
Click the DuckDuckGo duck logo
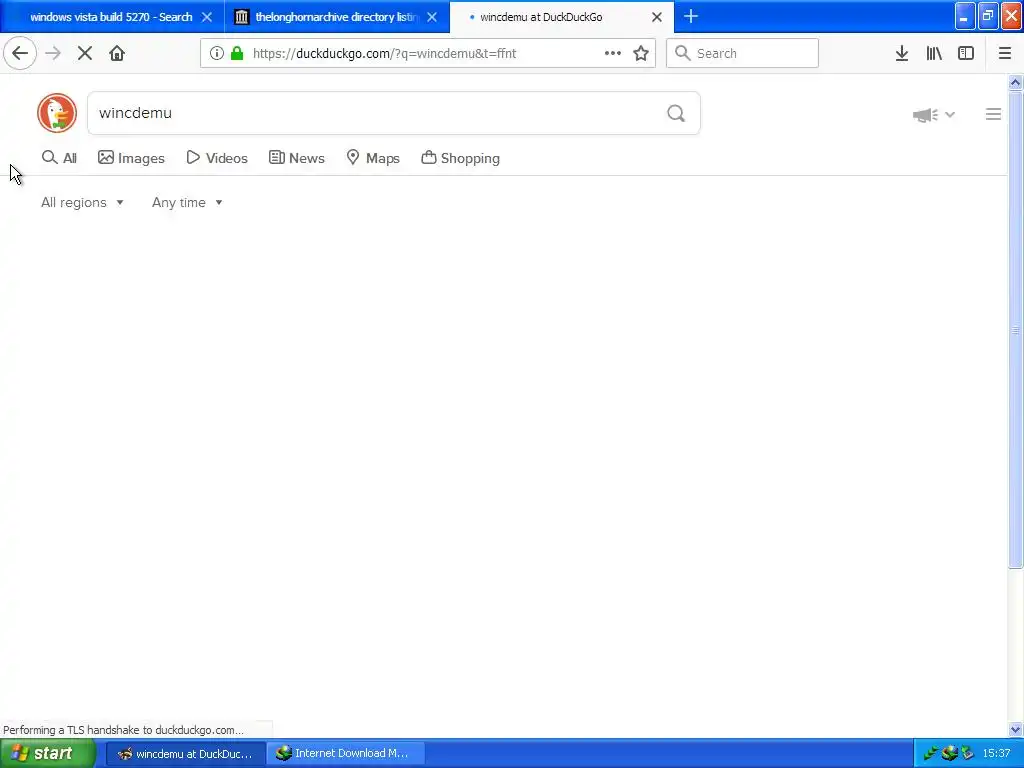(x=57, y=113)
